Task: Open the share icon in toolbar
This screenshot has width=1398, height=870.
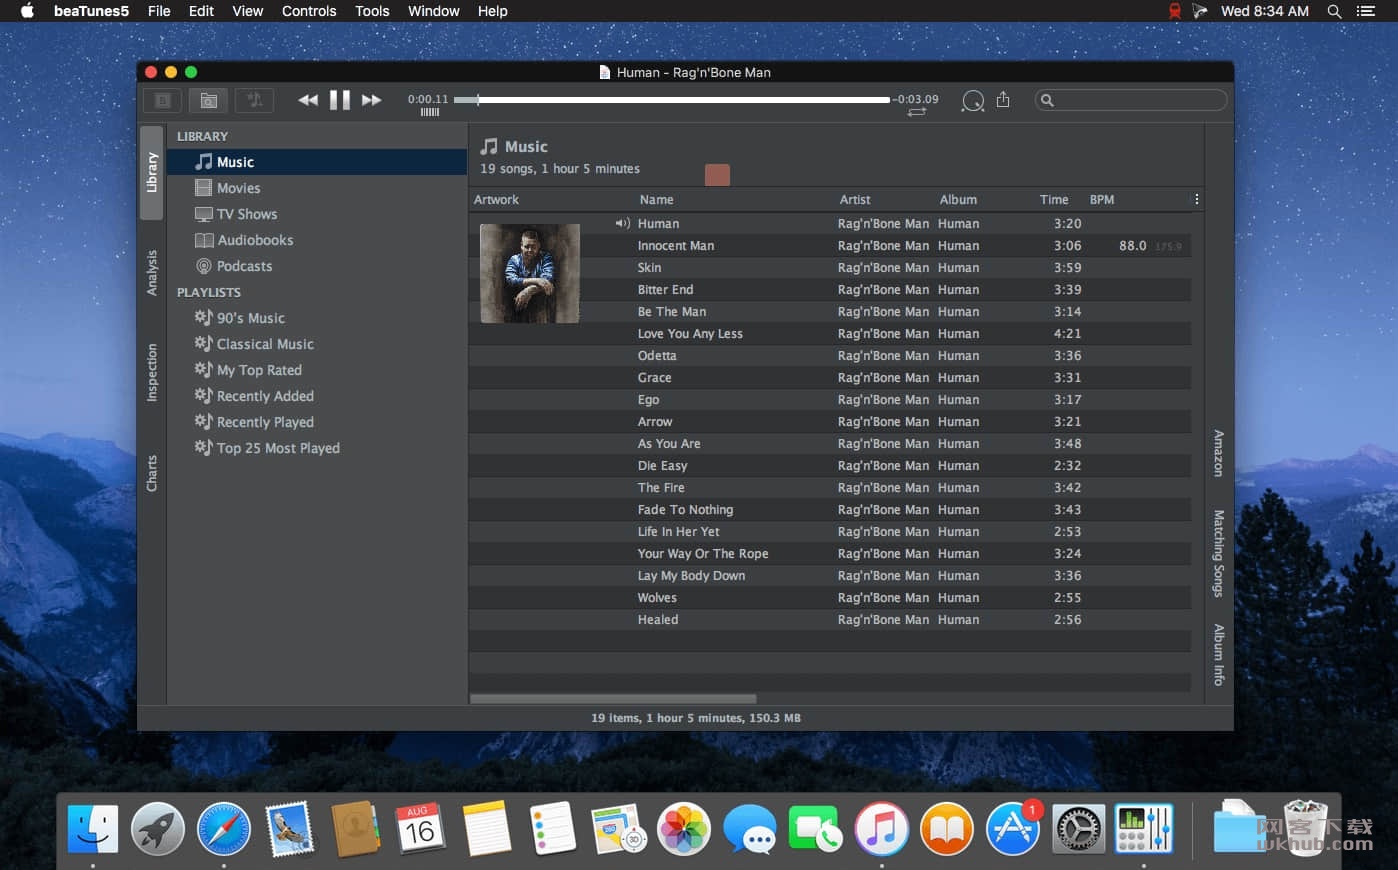Action: pos(1003,100)
